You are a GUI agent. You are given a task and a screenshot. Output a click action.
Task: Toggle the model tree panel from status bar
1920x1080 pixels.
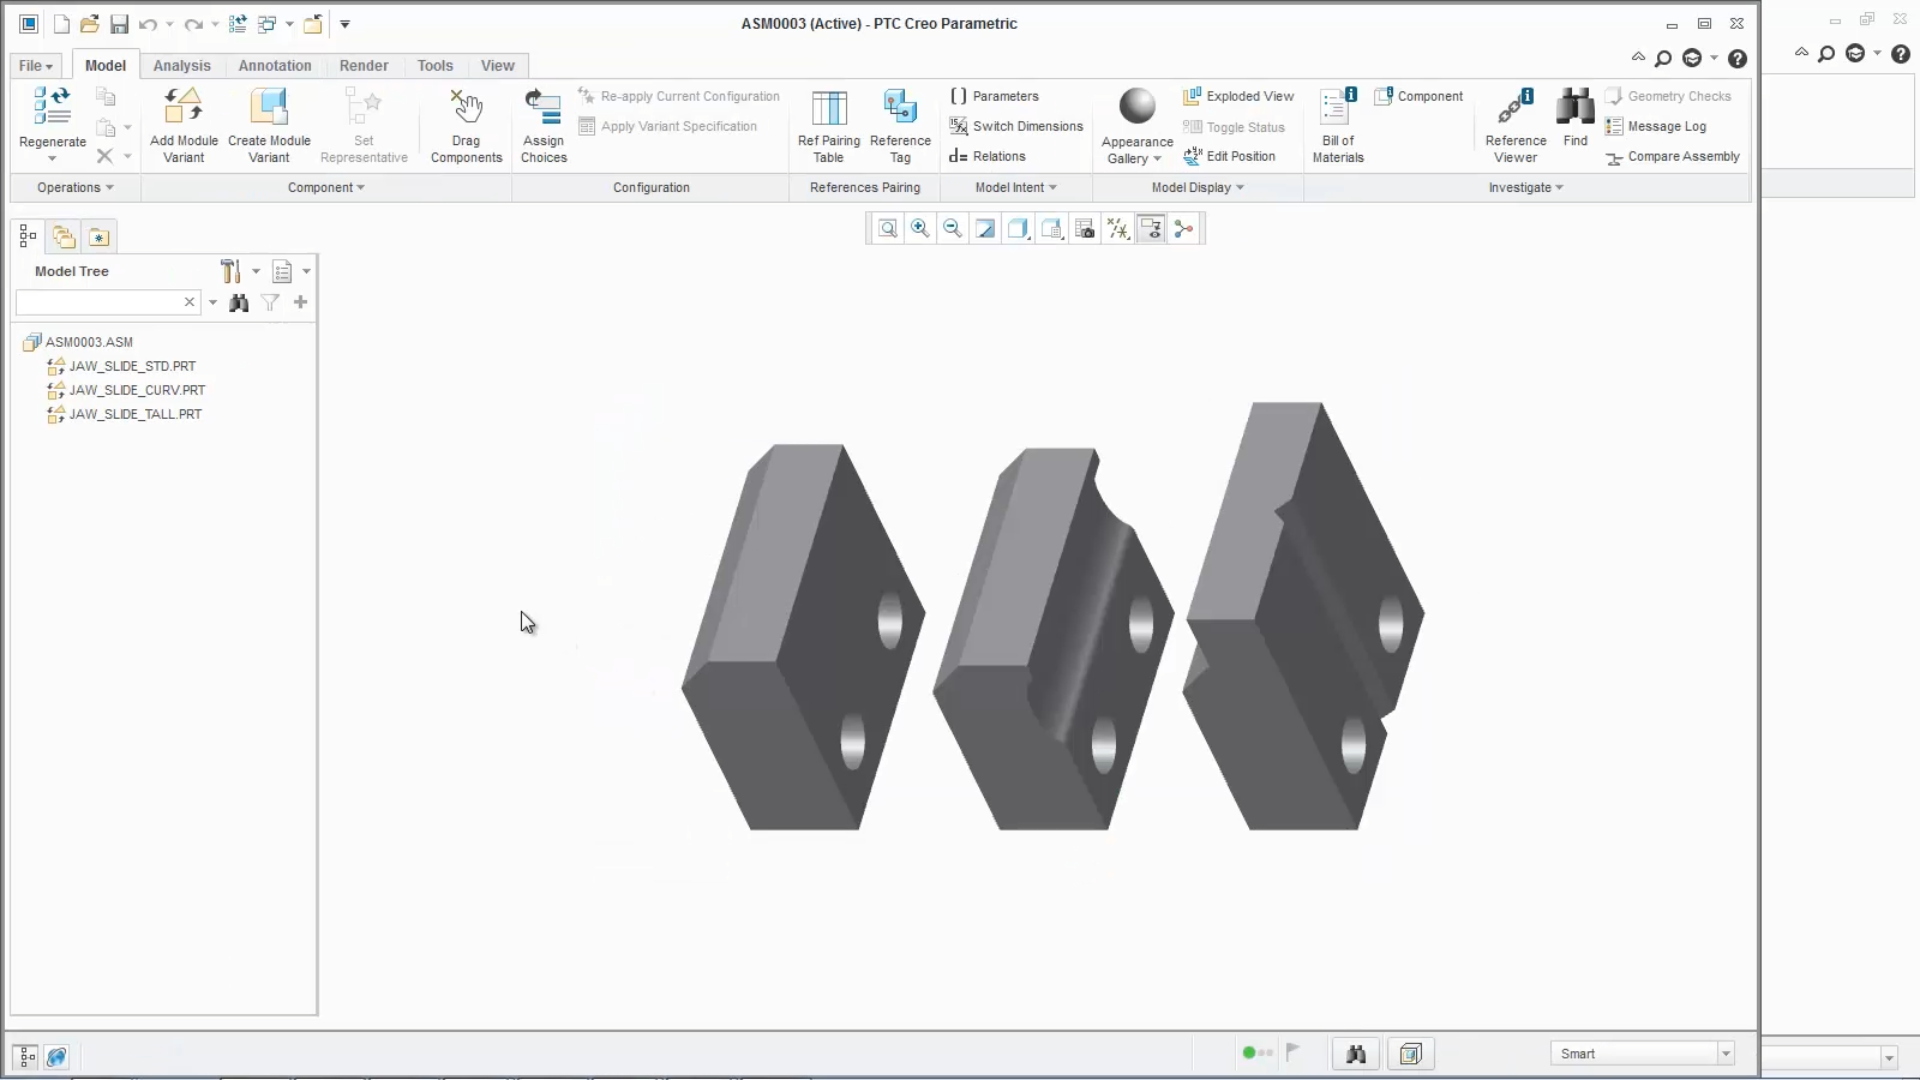[27, 1056]
